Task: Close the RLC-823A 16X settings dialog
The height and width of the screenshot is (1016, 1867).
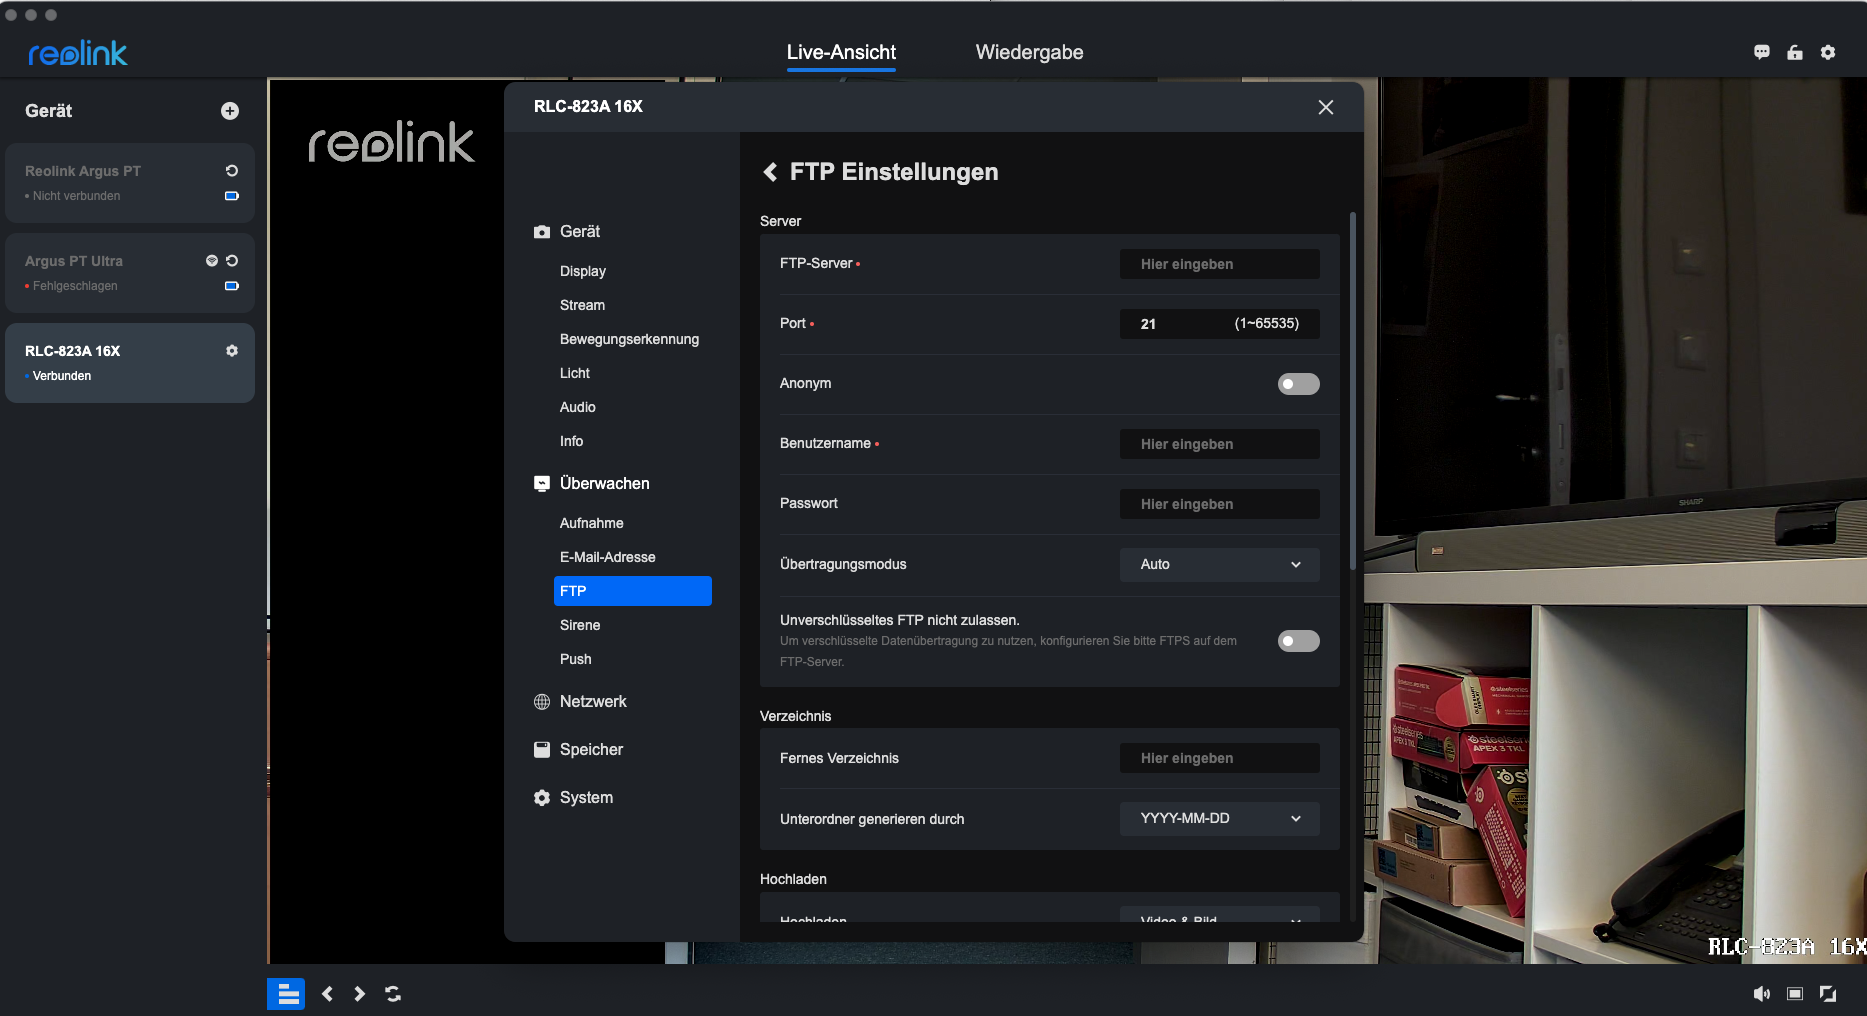Action: [1326, 107]
